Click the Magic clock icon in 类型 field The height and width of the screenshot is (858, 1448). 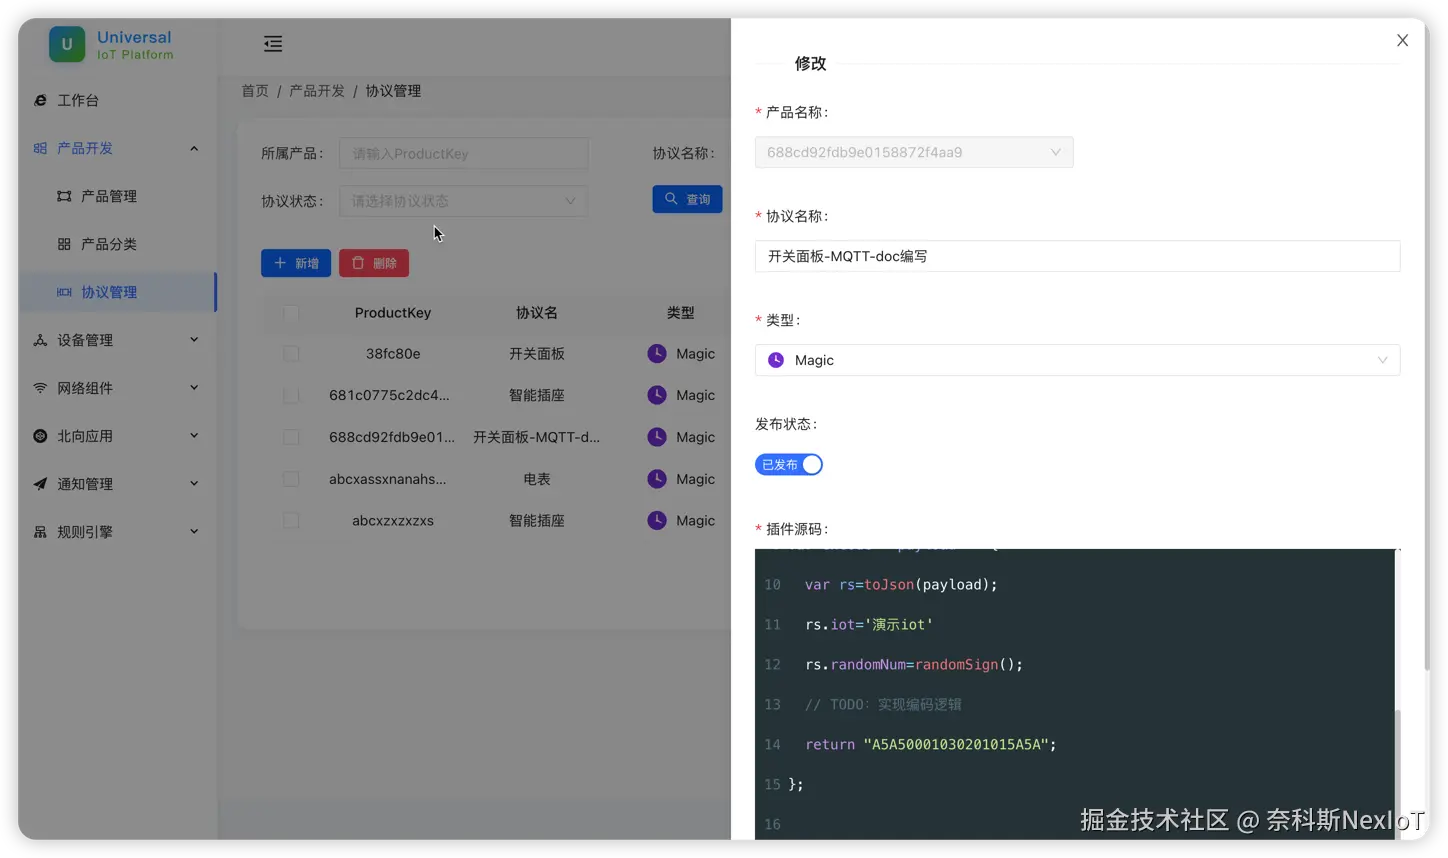click(776, 359)
